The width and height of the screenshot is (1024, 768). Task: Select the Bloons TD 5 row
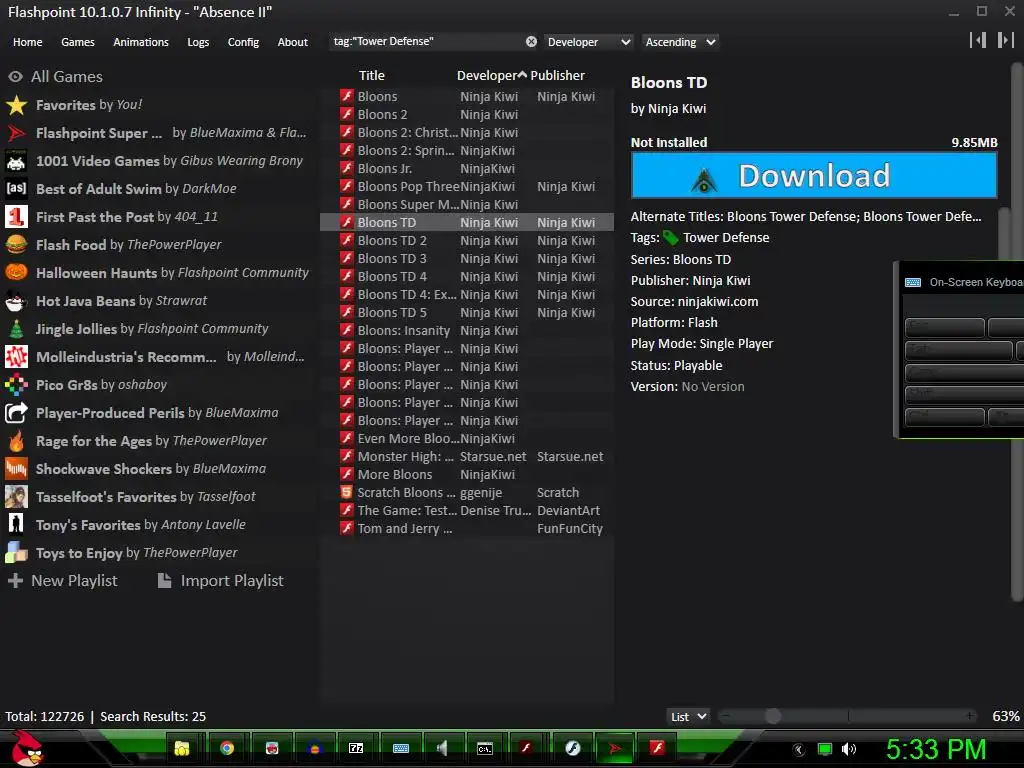tap(467, 313)
